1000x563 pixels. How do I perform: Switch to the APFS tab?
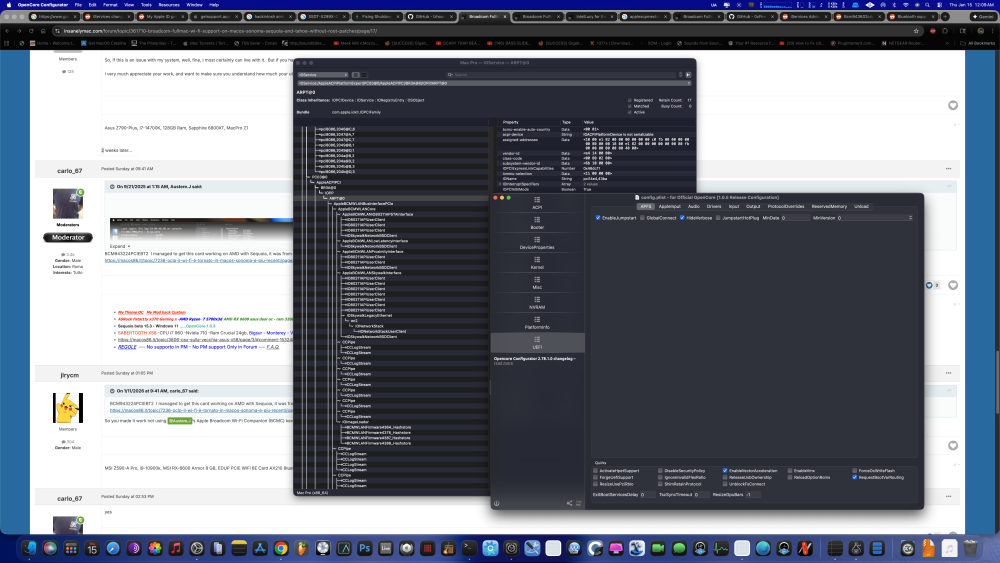(645, 207)
